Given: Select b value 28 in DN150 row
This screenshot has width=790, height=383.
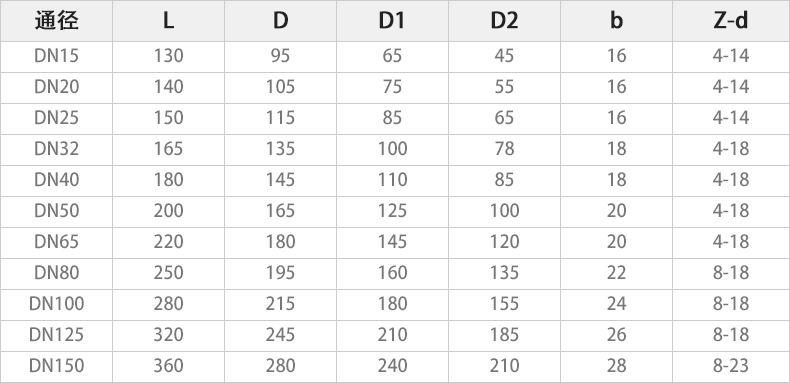Looking at the screenshot, I should coord(616,366).
